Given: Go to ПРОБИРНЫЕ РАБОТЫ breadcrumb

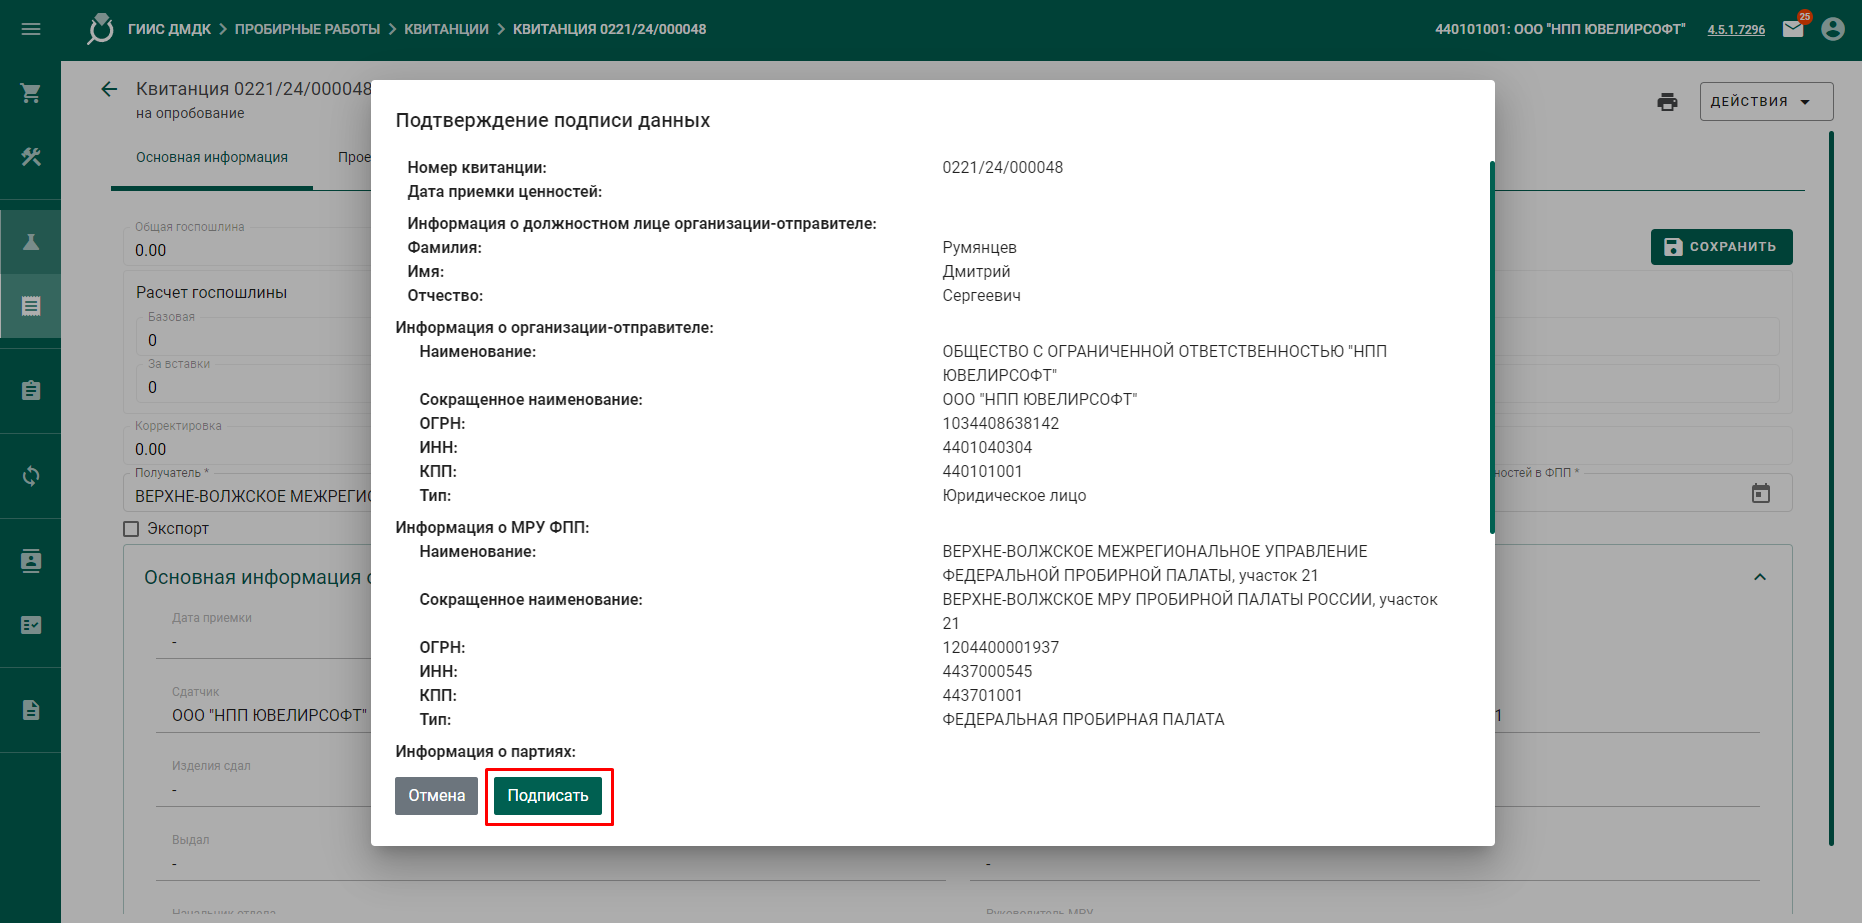Looking at the screenshot, I should (307, 29).
